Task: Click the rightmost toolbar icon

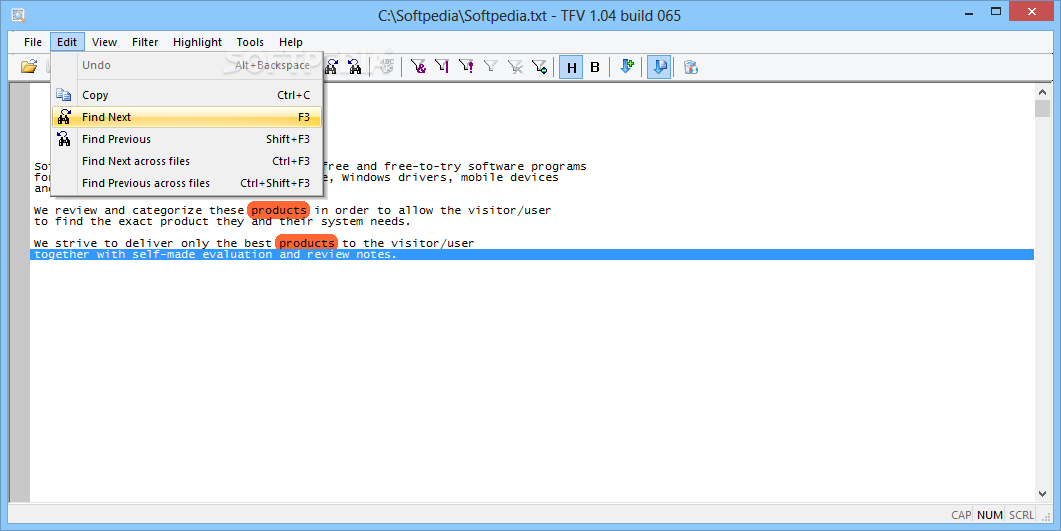Action: coord(690,66)
